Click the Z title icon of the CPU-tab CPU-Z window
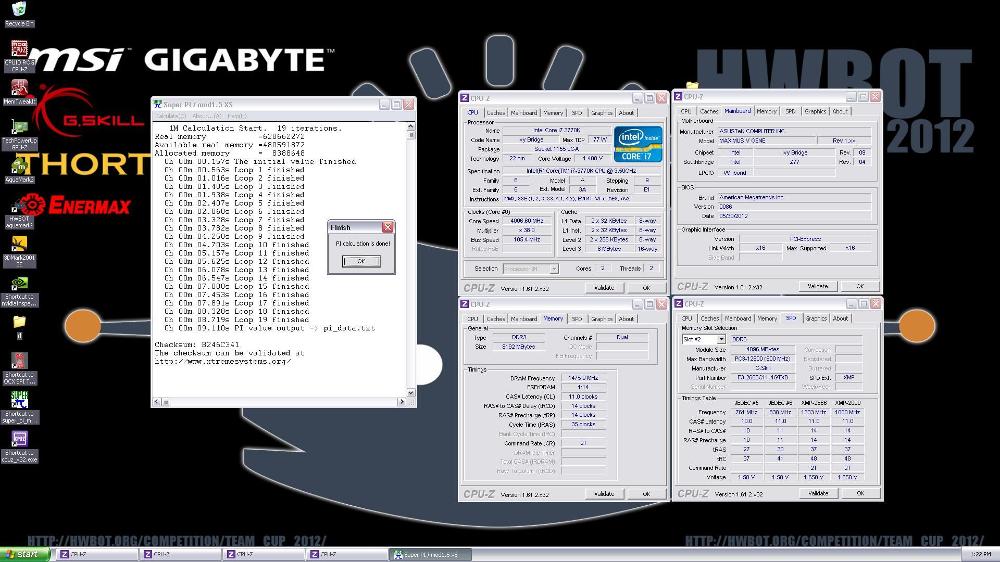The width and height of the screenshot is (1000, 562). click(x=464, y=98)
